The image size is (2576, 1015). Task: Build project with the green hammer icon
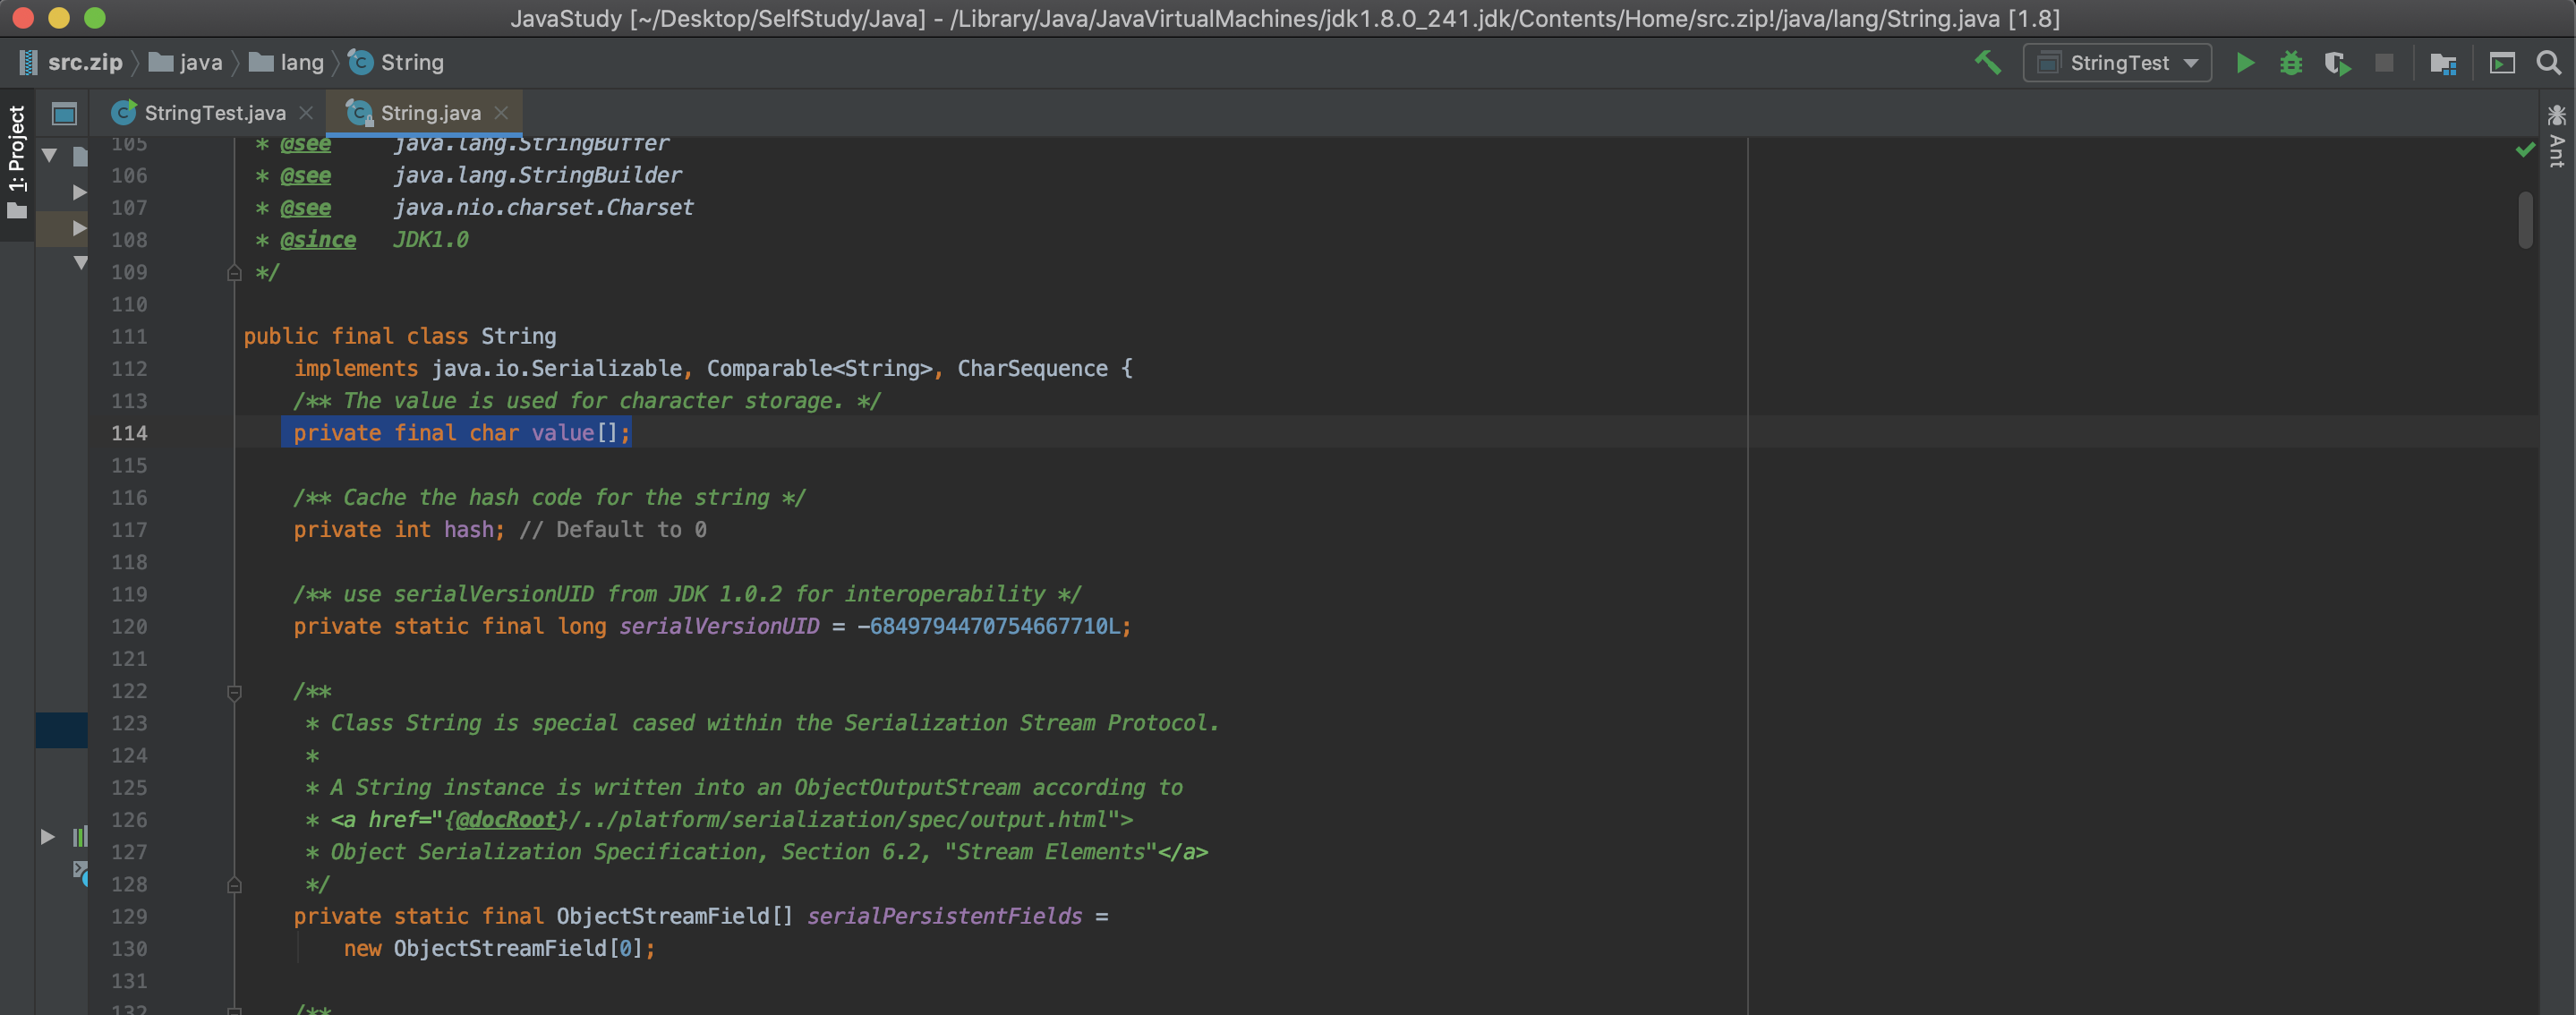pos(1987,63)
